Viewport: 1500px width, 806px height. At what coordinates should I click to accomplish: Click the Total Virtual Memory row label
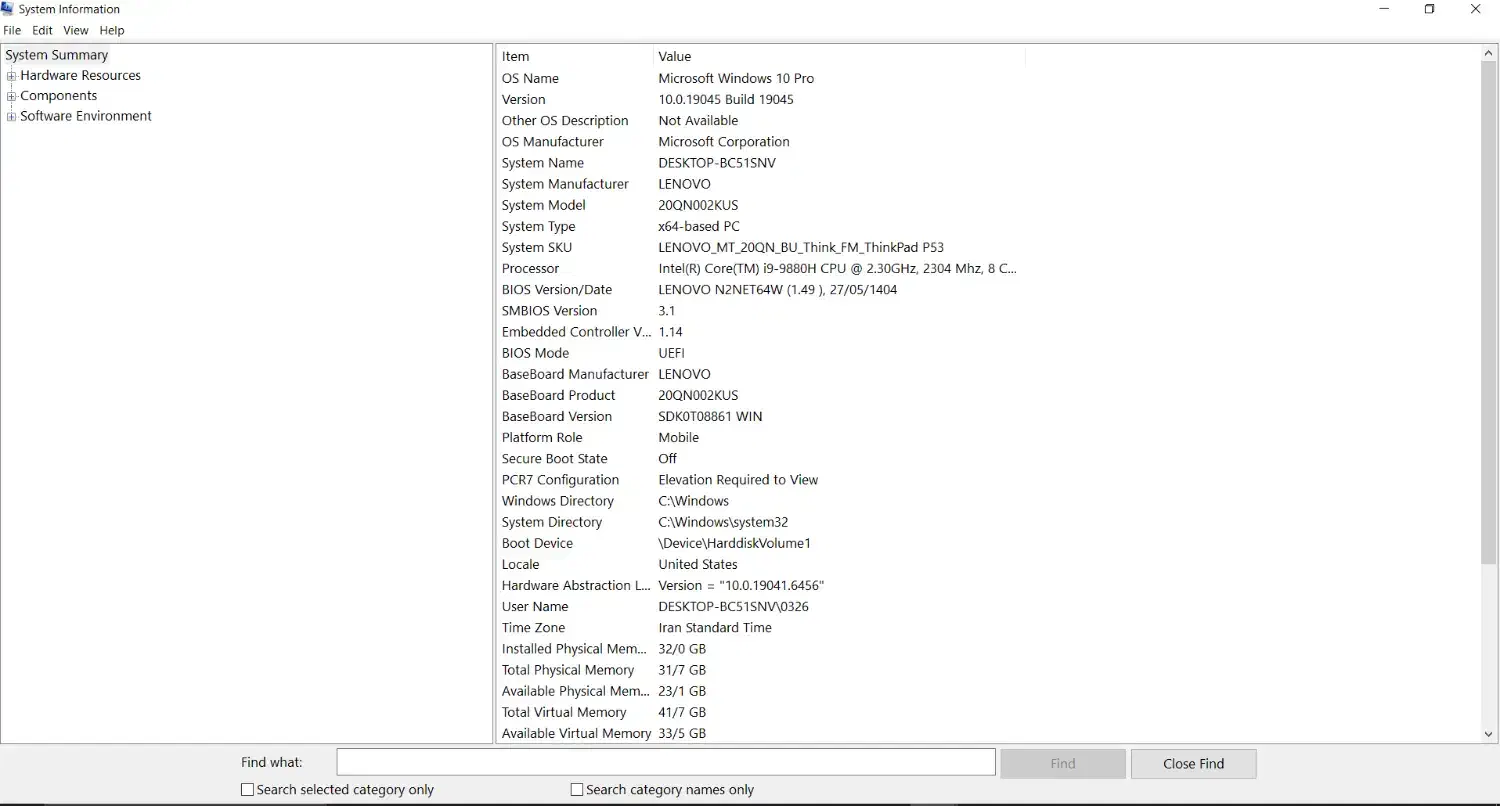pos(564,712)
